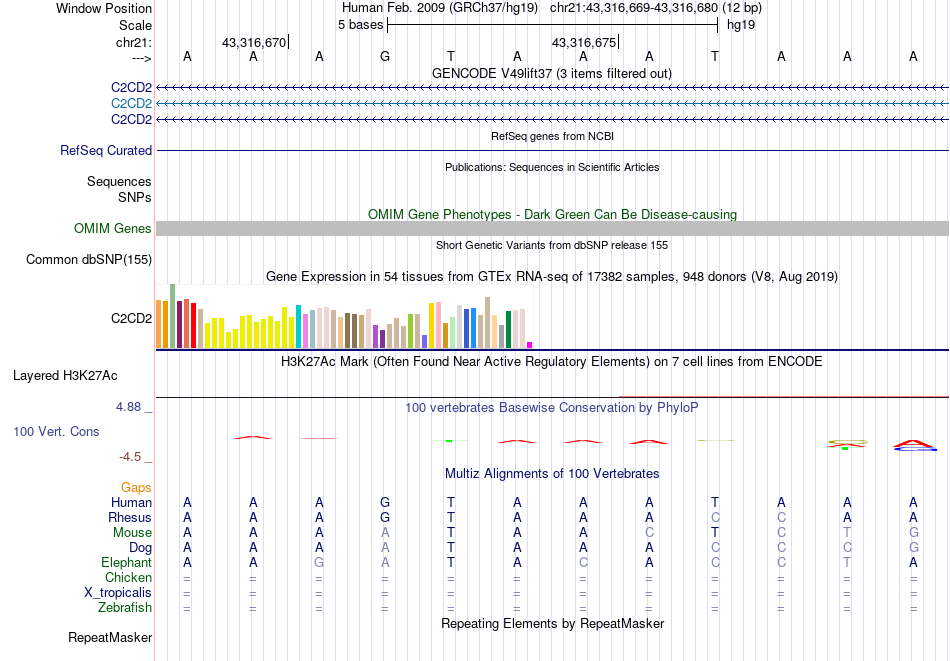The width and height of the screenshot is (950, 661).
Task: Click the OMIM Genes label
Action: (x=113, y=228)
